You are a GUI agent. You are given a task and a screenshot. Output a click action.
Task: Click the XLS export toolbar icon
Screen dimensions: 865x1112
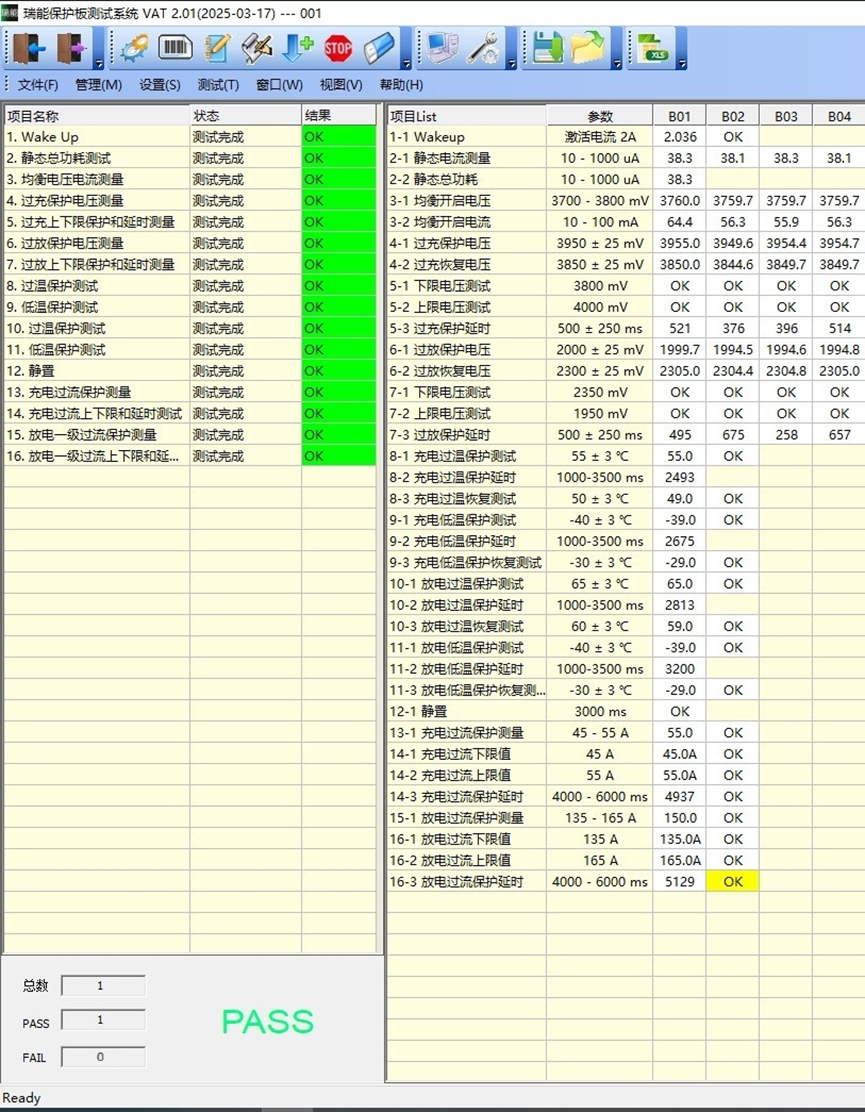point(653,48)
